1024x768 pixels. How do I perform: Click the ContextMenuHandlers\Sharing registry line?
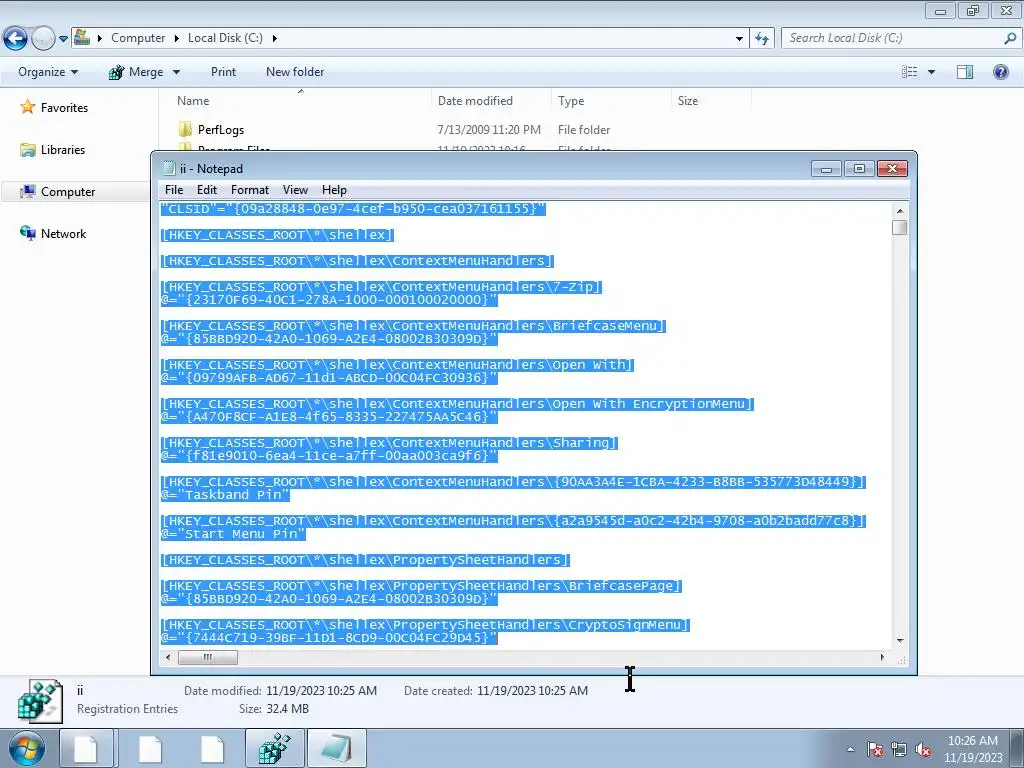389,443
